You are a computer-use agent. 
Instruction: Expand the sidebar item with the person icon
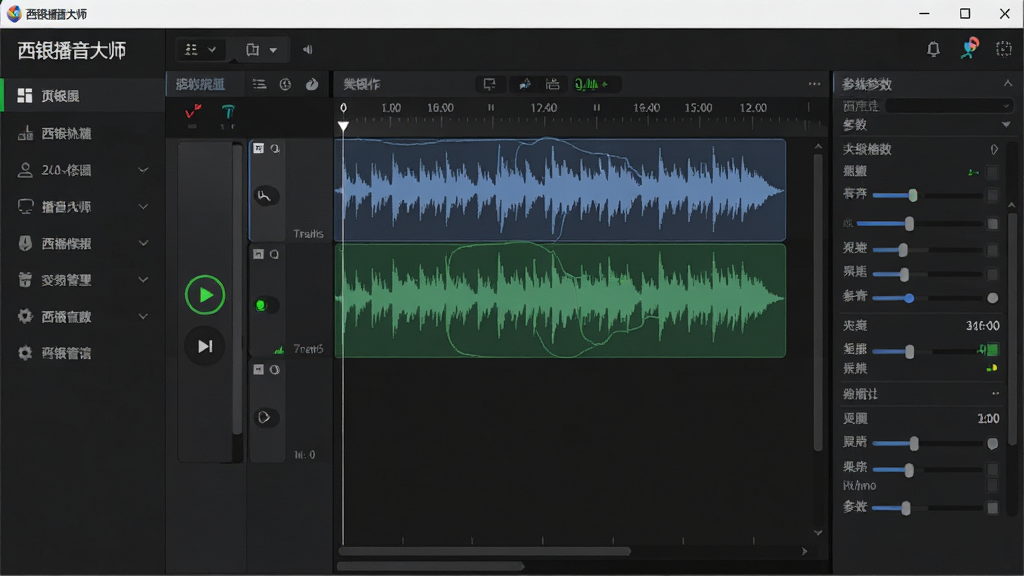(83, 170)
